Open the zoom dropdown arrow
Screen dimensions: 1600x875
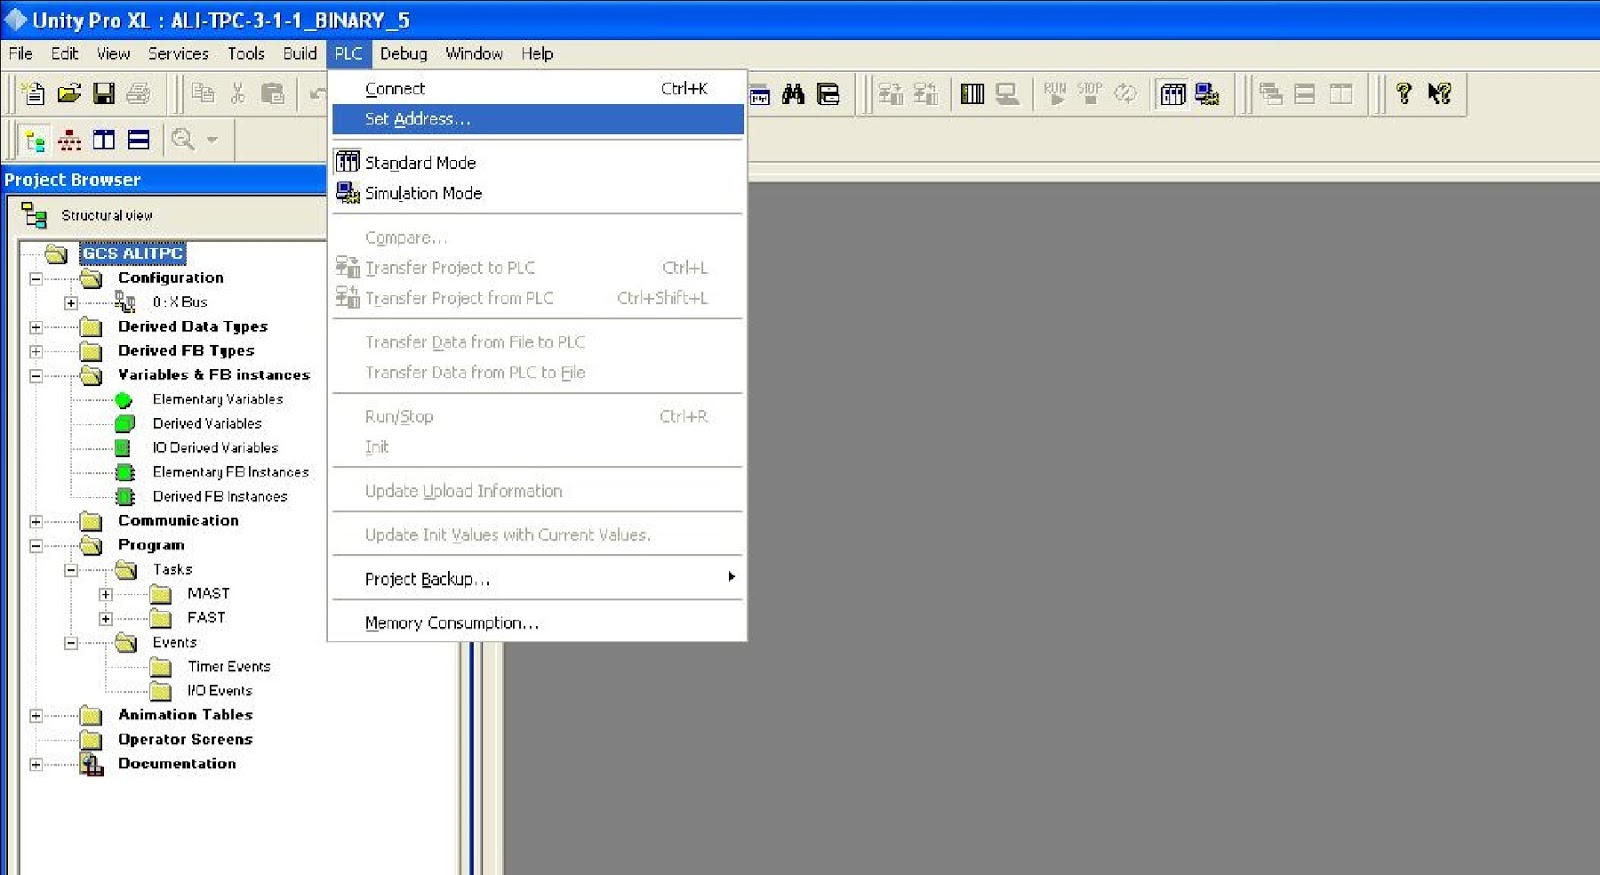[x=212, y=140]
